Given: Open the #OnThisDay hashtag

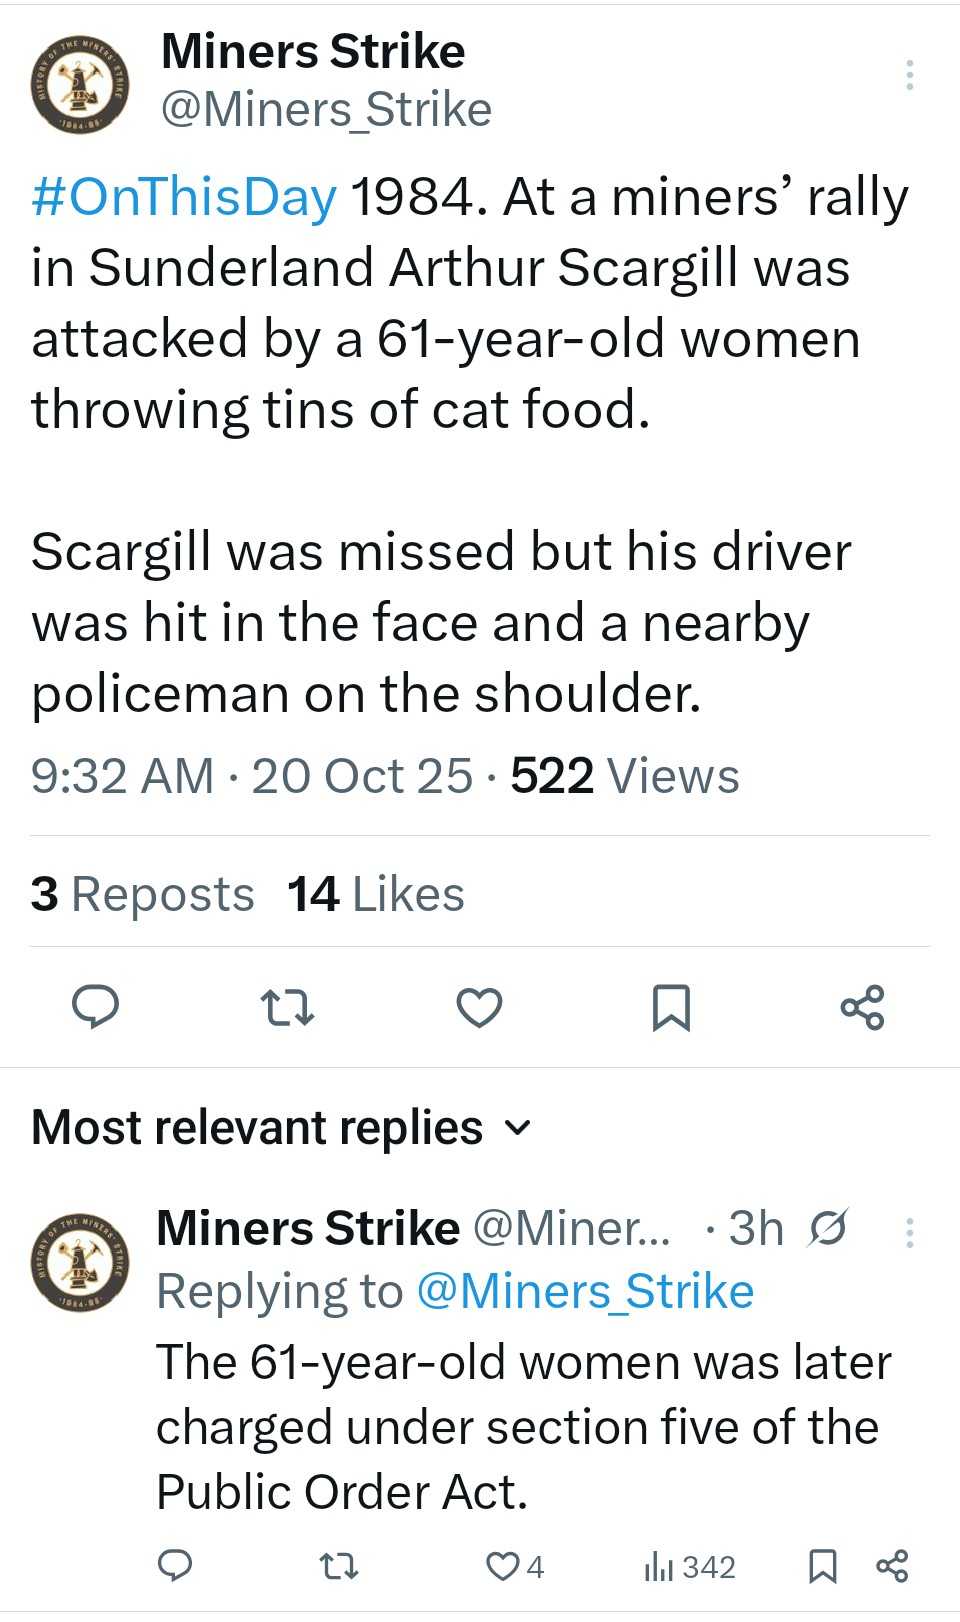Looking at the screenshot, I should (x=184, y=197).
